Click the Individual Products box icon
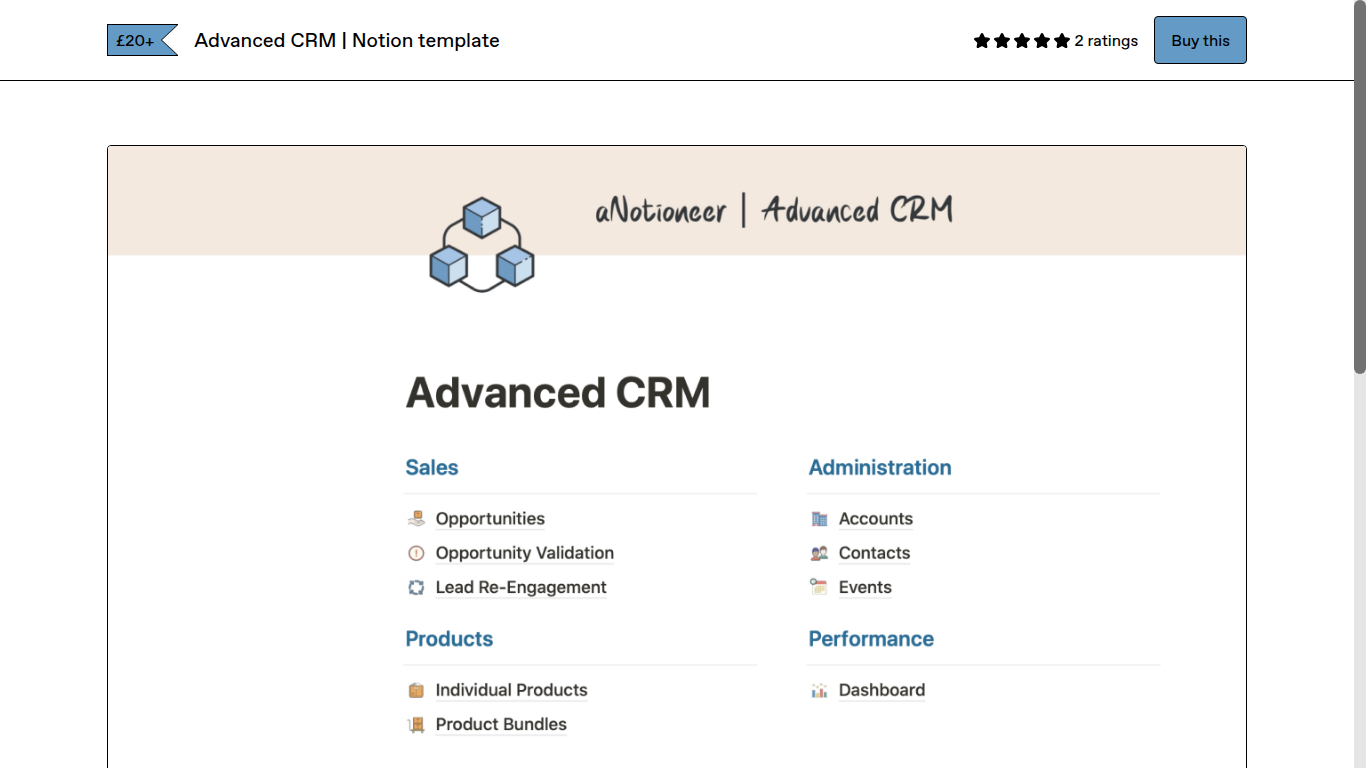 point(417,690)
